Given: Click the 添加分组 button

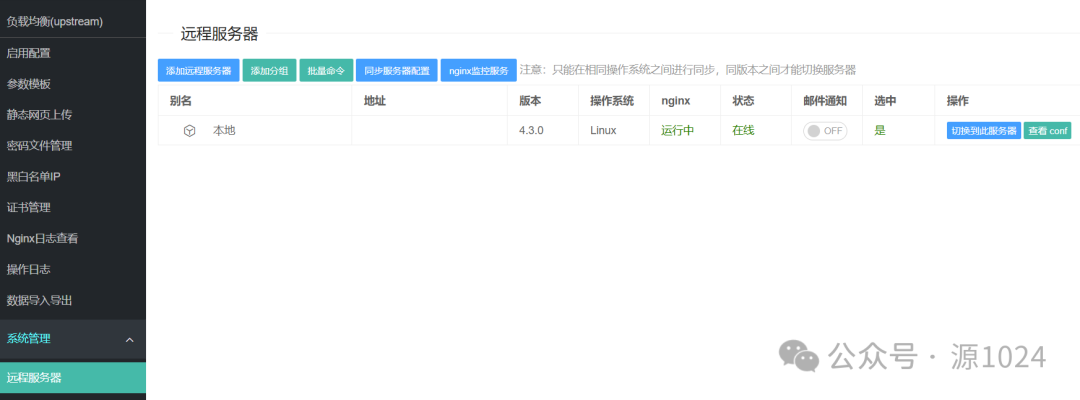Looking at the screenshot, I should point(269,70).
